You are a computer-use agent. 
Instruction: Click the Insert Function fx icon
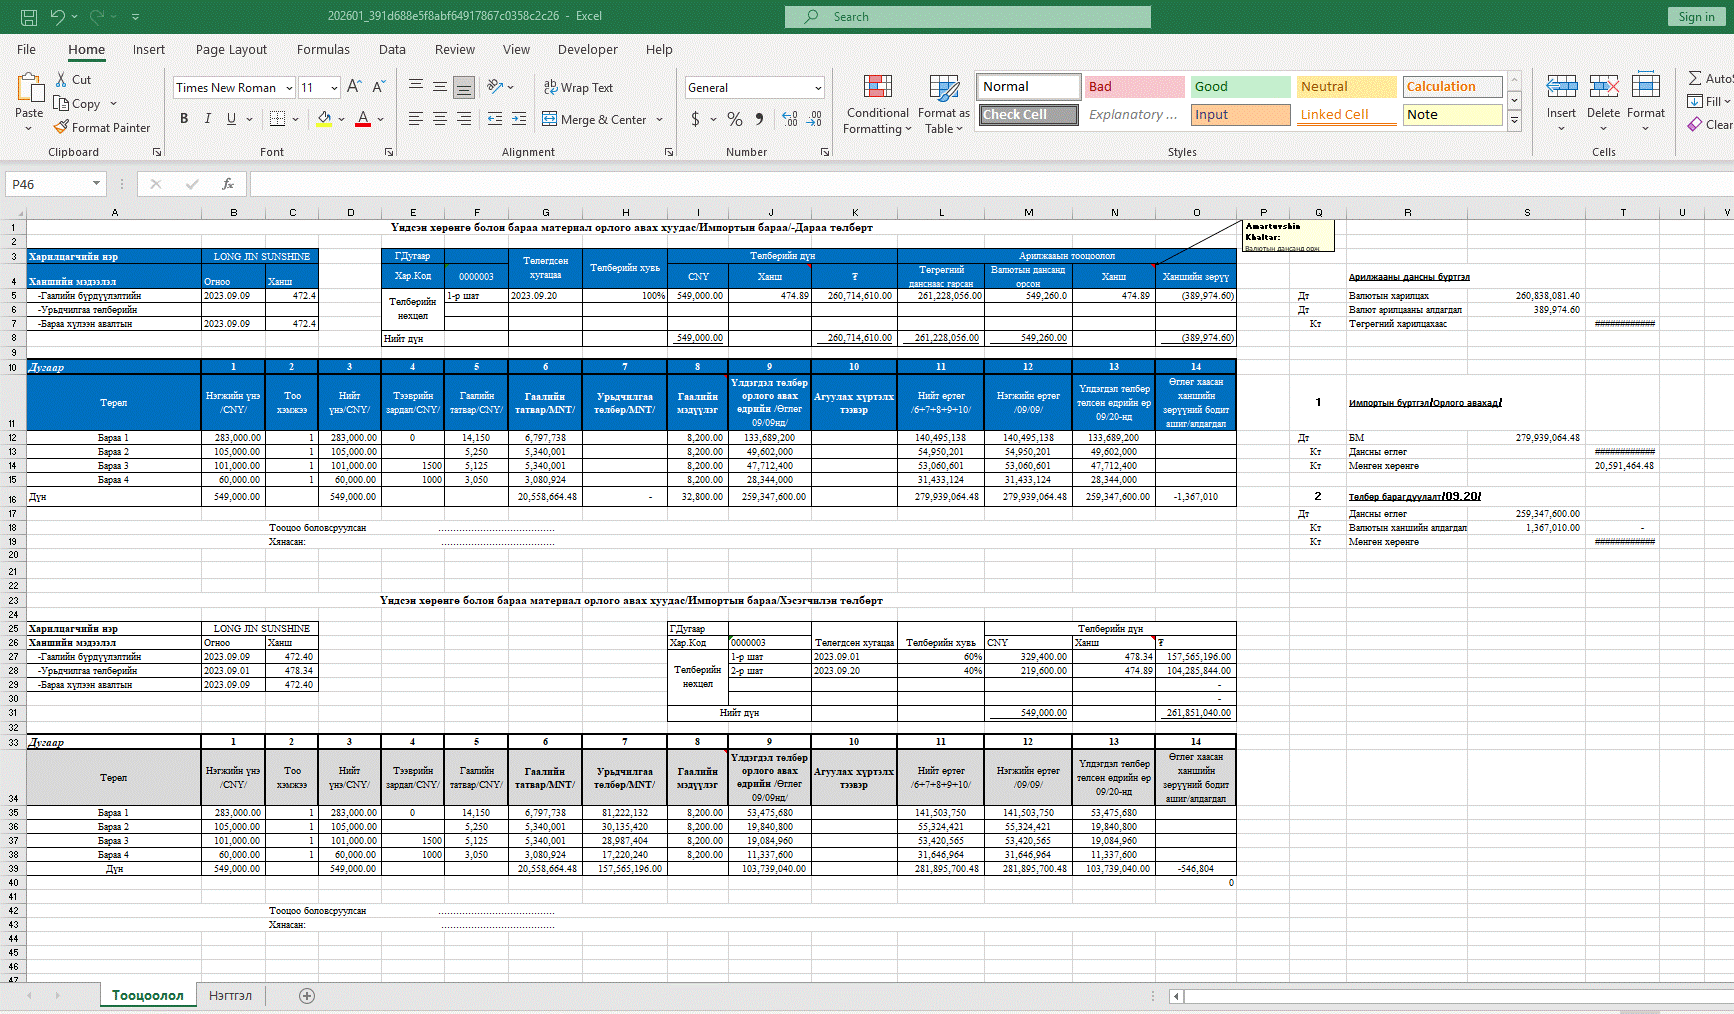point(228,184)
